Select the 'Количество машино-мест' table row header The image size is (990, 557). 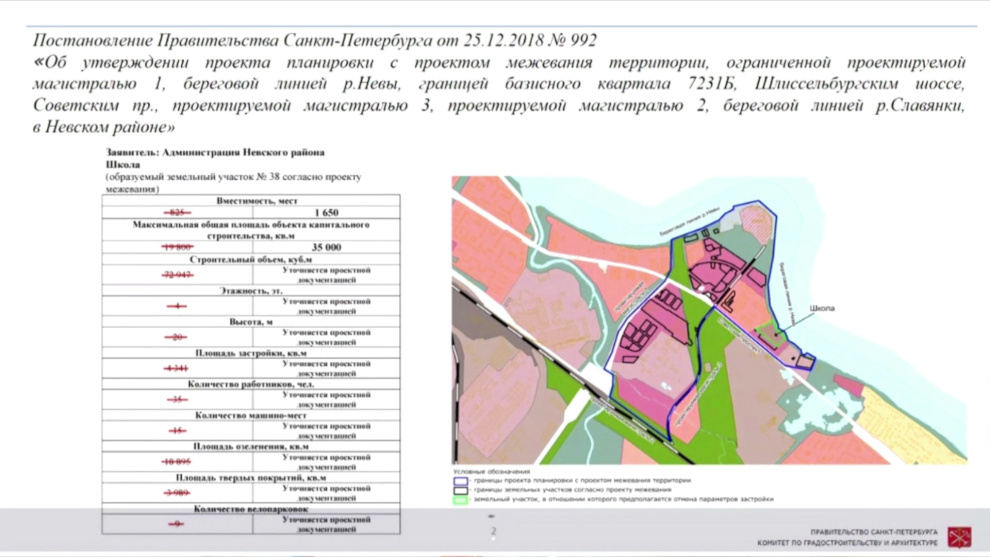(251, 415)
